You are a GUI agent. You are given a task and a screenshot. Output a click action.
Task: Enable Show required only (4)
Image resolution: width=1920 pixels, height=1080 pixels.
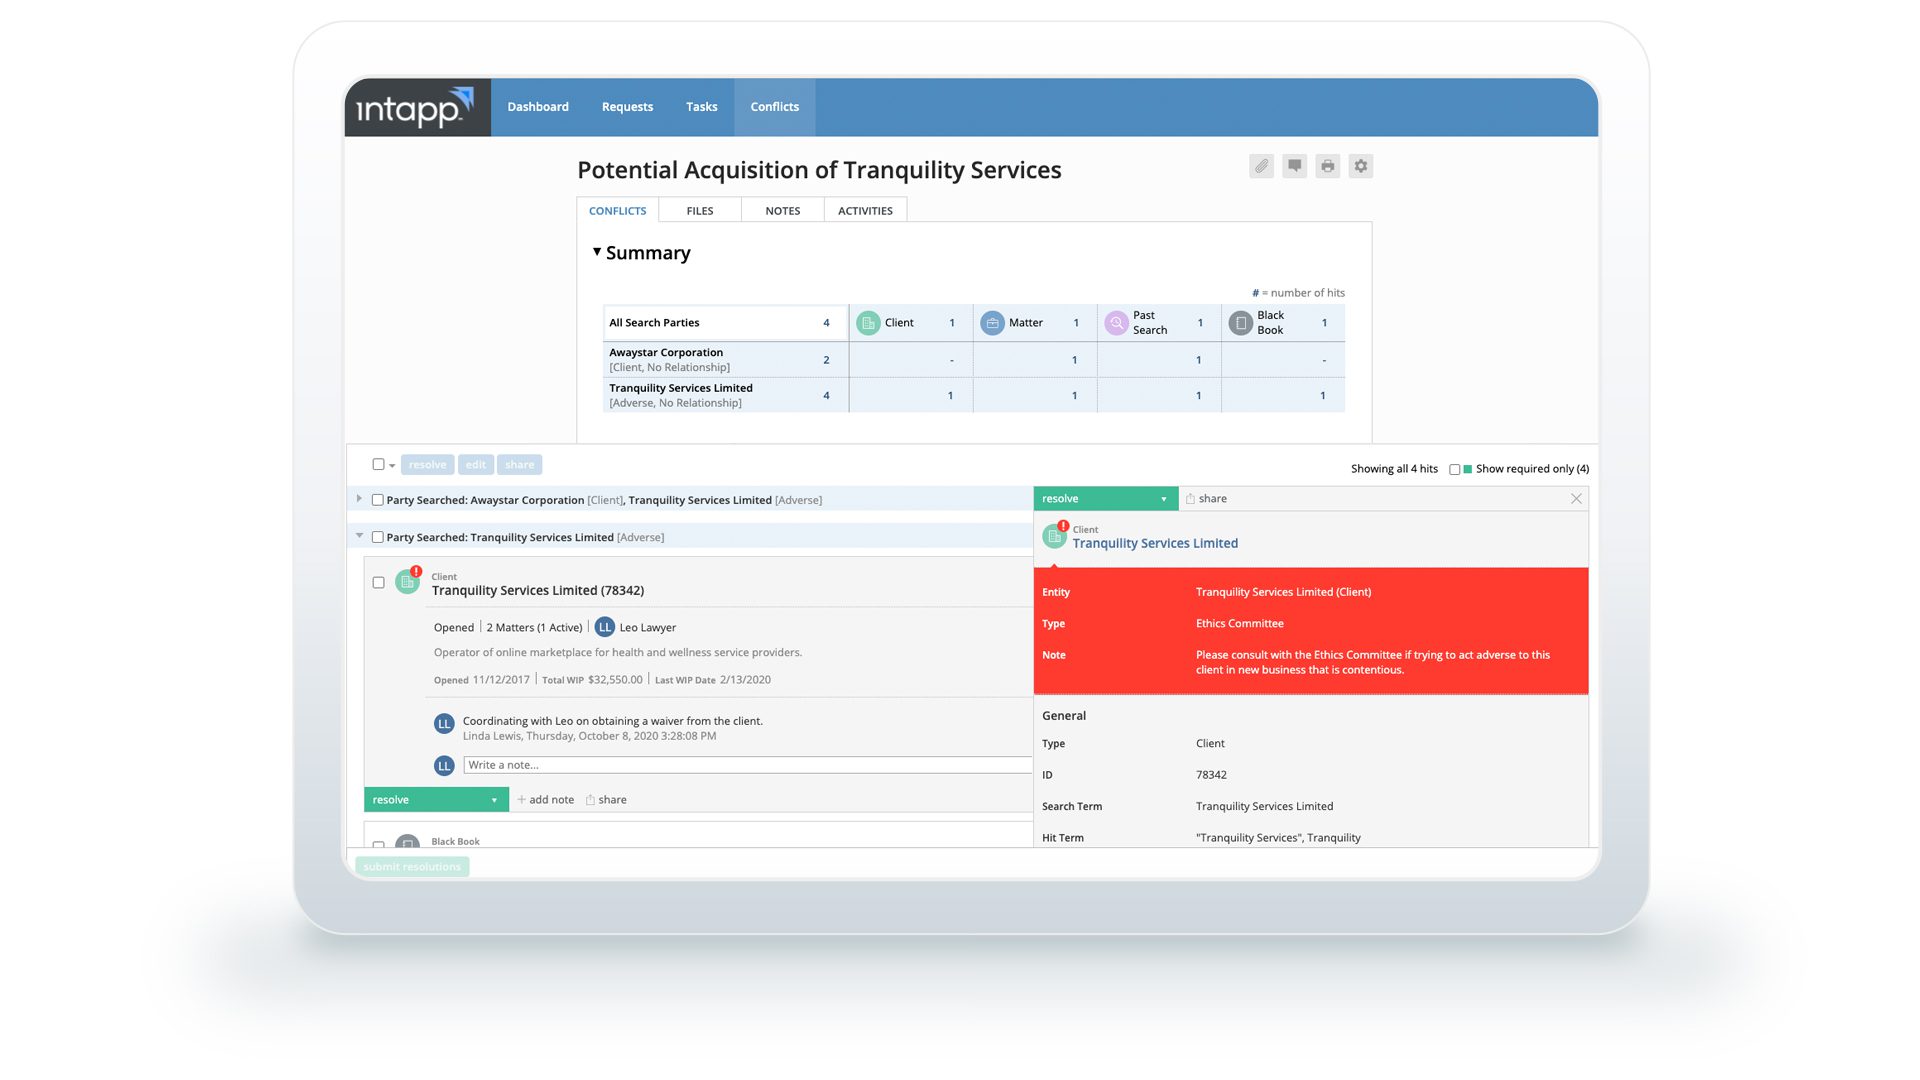pyautogui.click(x=1454, y=469)
